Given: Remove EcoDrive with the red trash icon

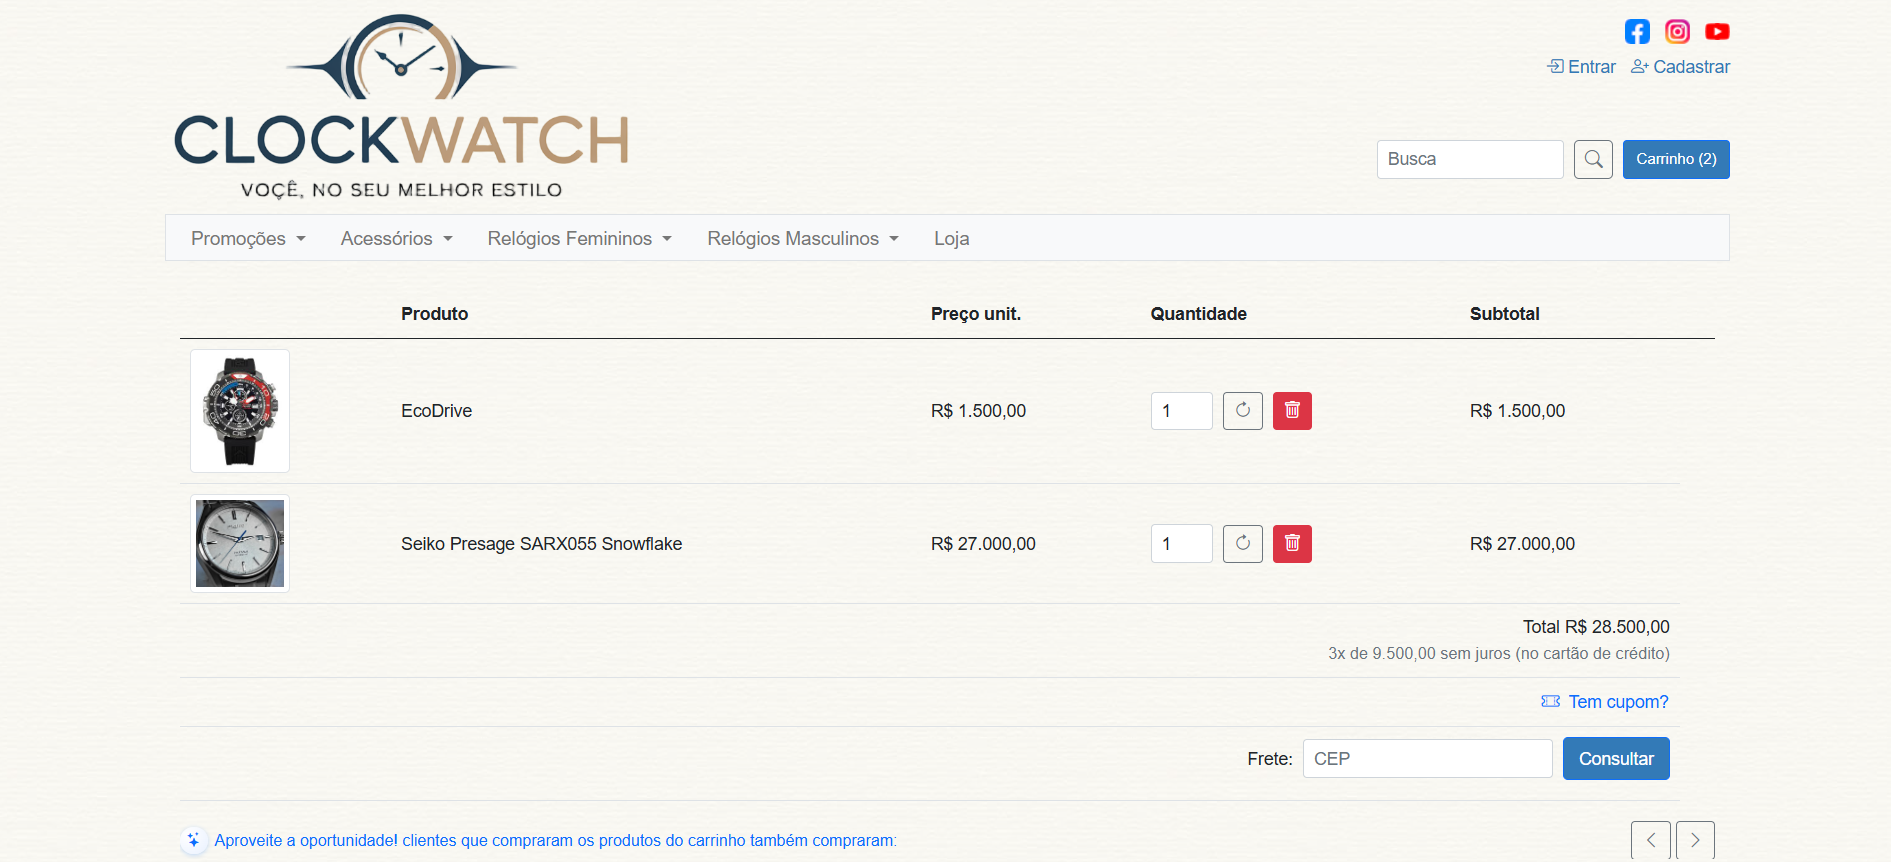Looking at the screenshot, I should [x=1292, y=410].
